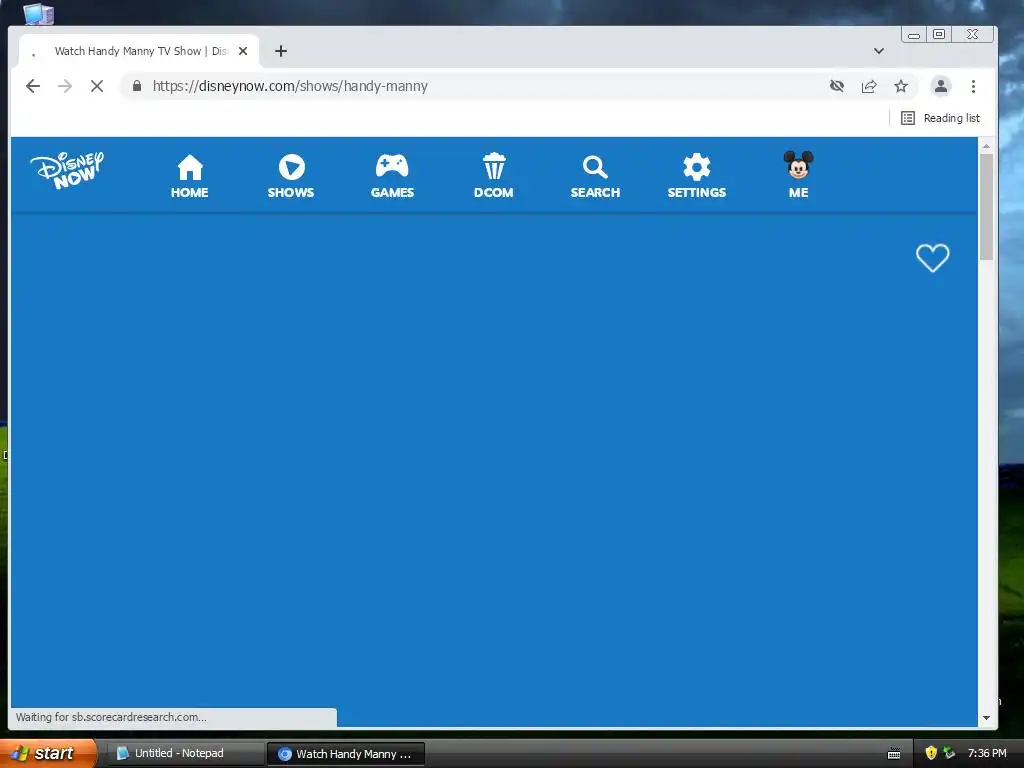Open the SHOWS section

[x=291, y=176]
